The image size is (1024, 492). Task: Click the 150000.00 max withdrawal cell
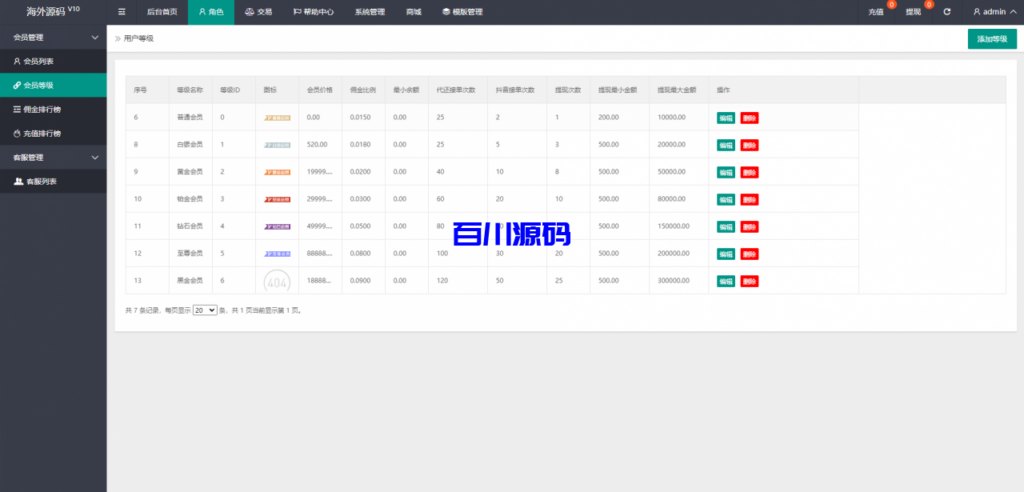679,227
